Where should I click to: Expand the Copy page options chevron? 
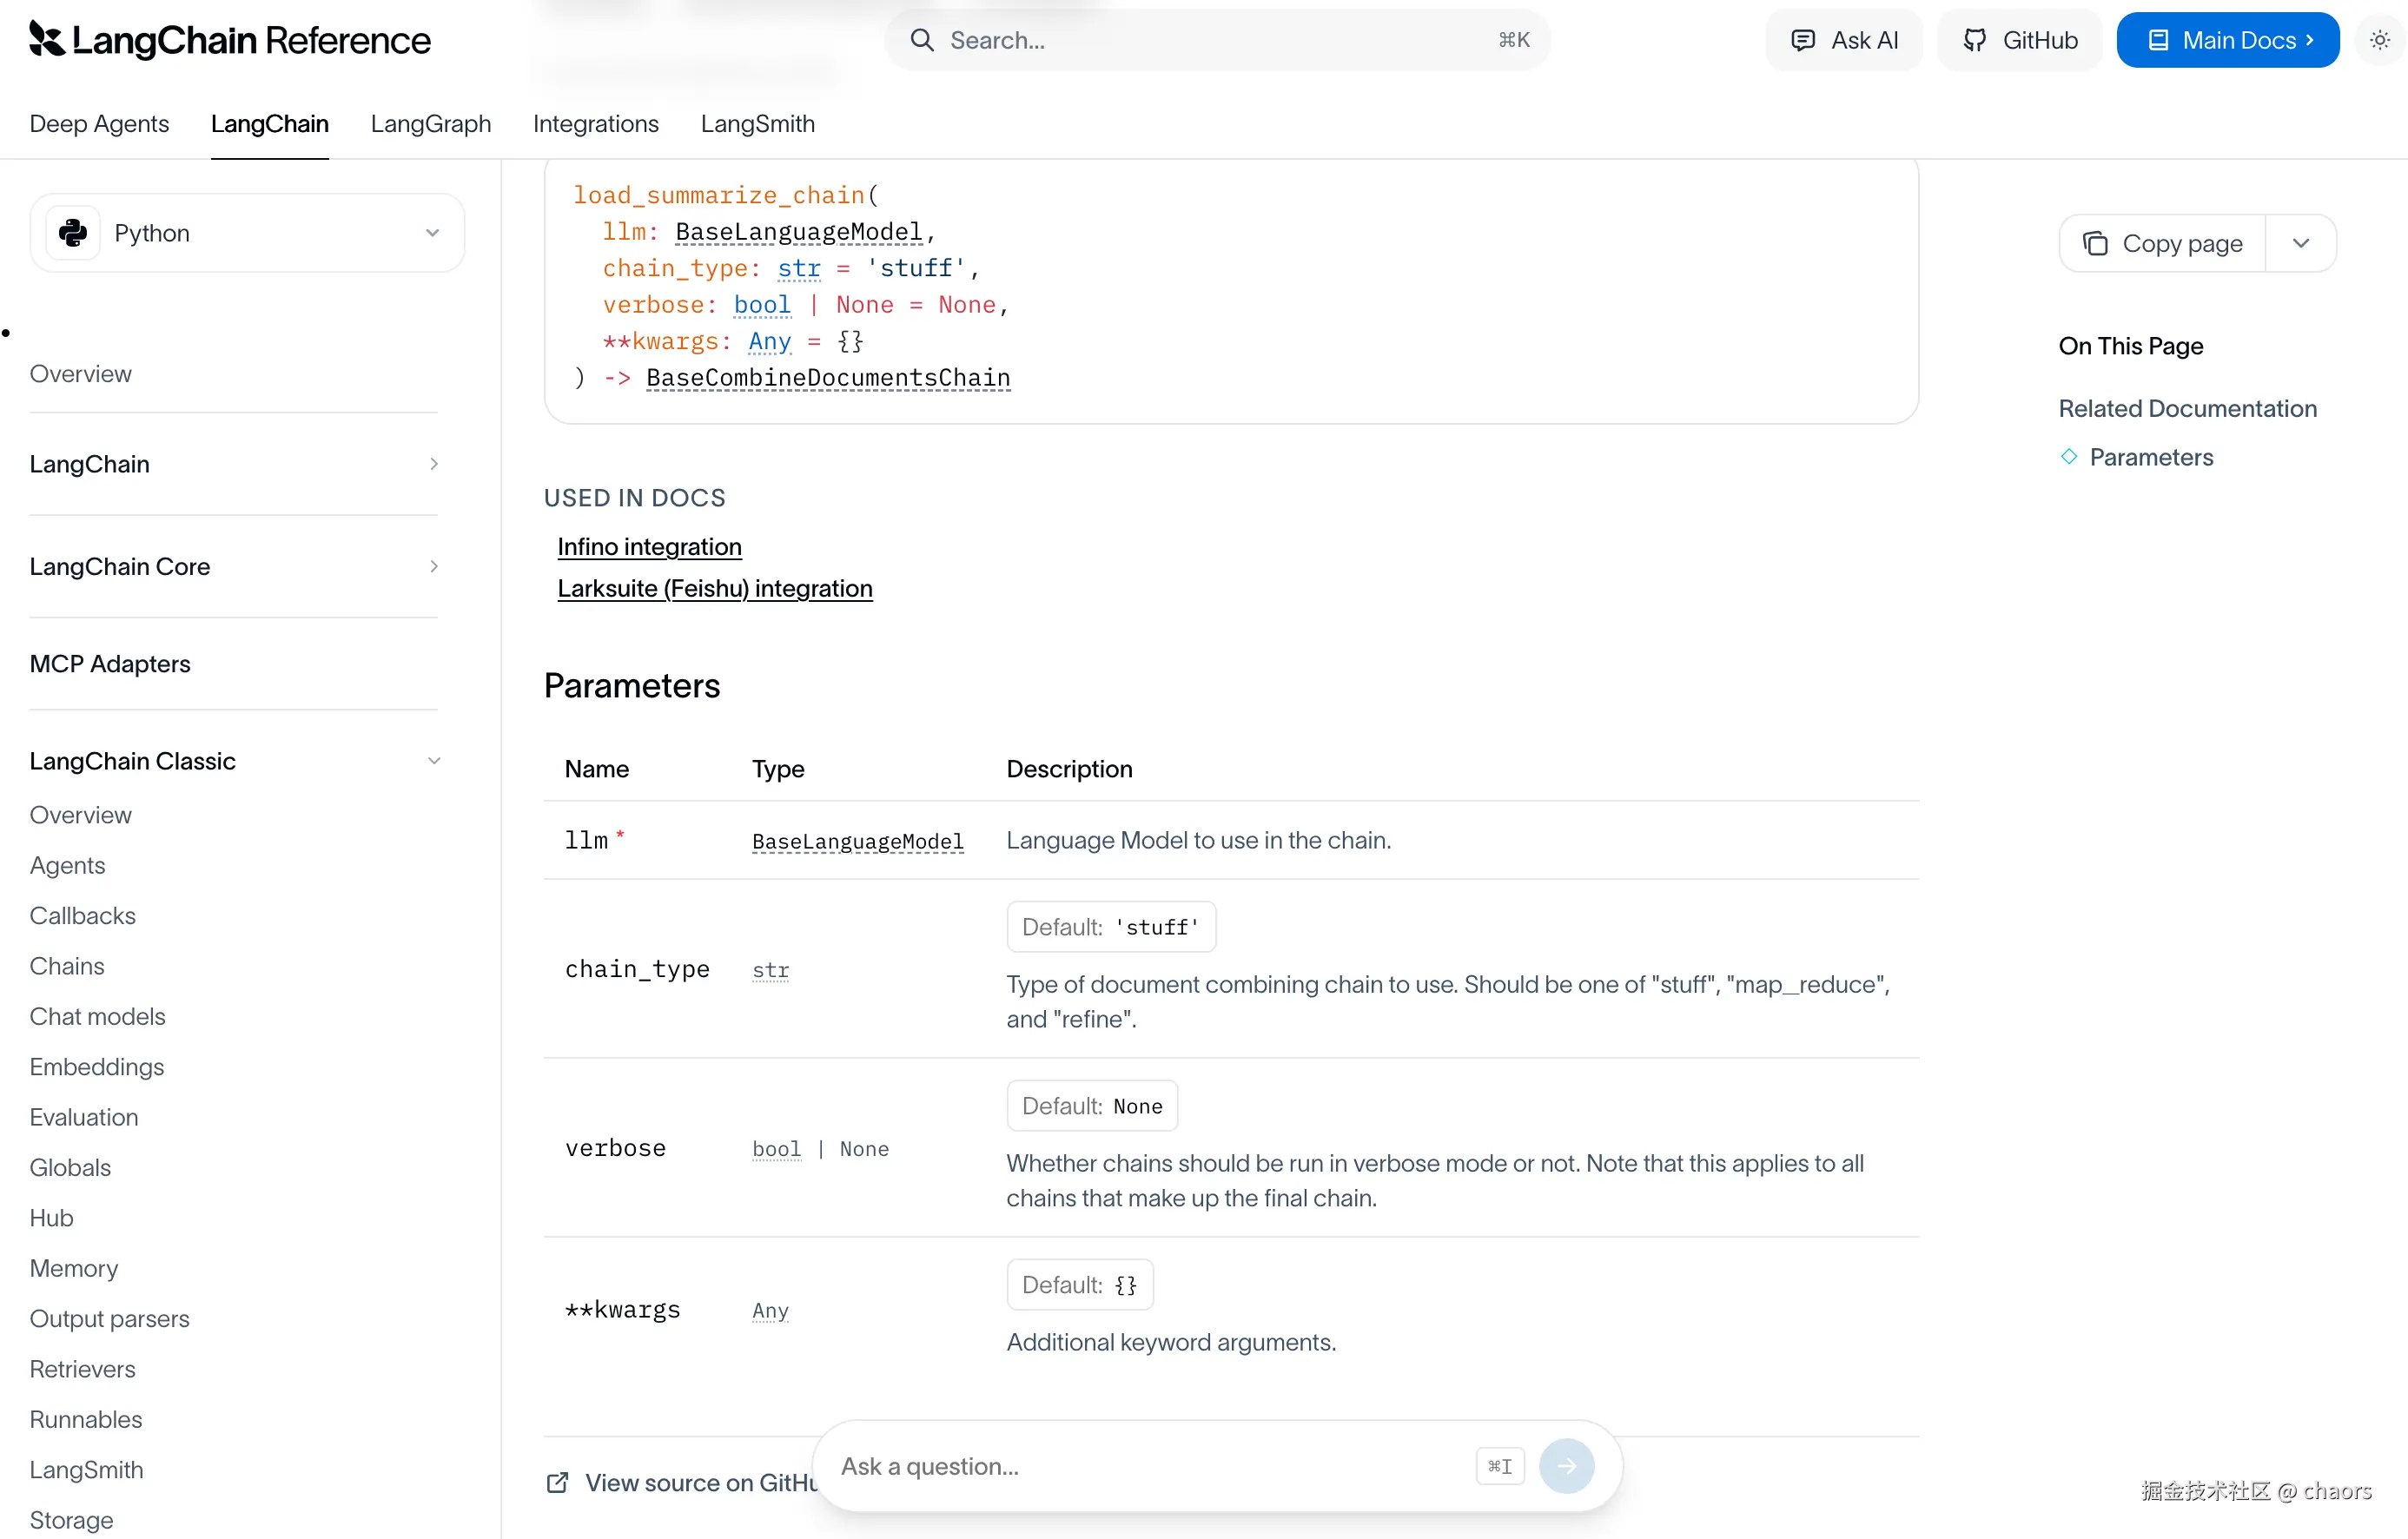pos(2300,243)
